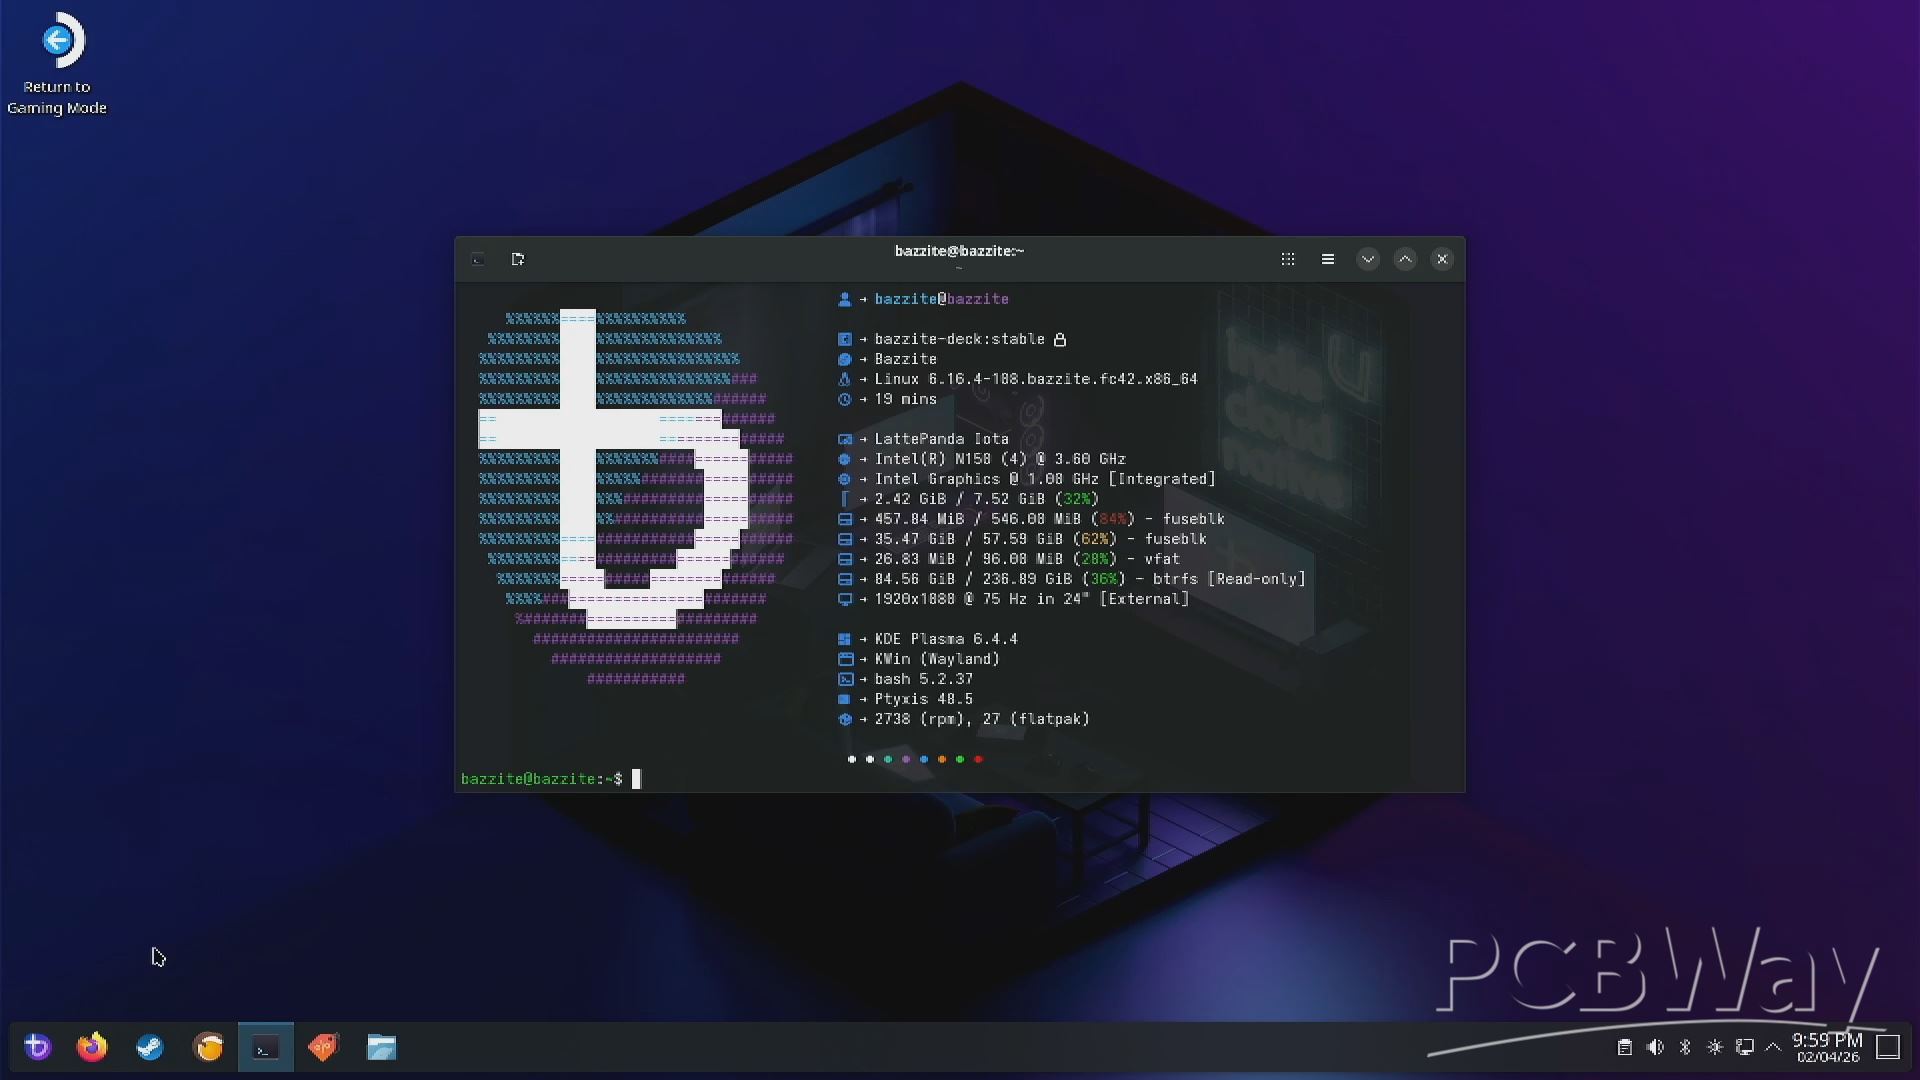Launch Lutris from the taskbar
Viewport: 1920px width, 1080px height.
(x=208, y=1047)
